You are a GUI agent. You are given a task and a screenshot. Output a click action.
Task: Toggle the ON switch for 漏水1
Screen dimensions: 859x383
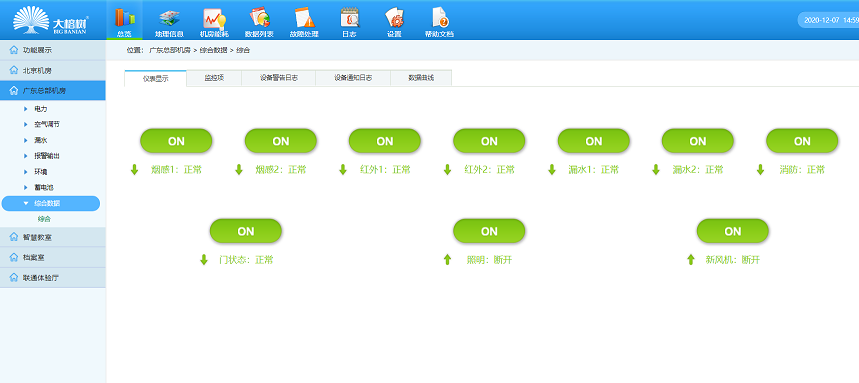593,141
